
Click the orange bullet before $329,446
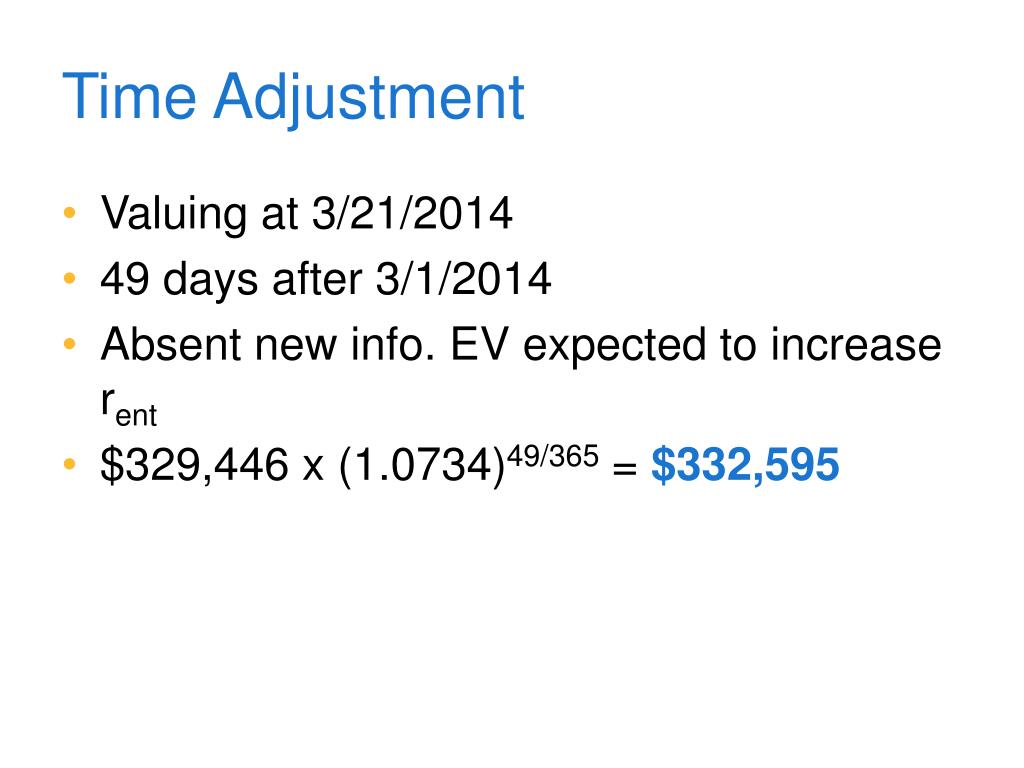click(68, 466)
